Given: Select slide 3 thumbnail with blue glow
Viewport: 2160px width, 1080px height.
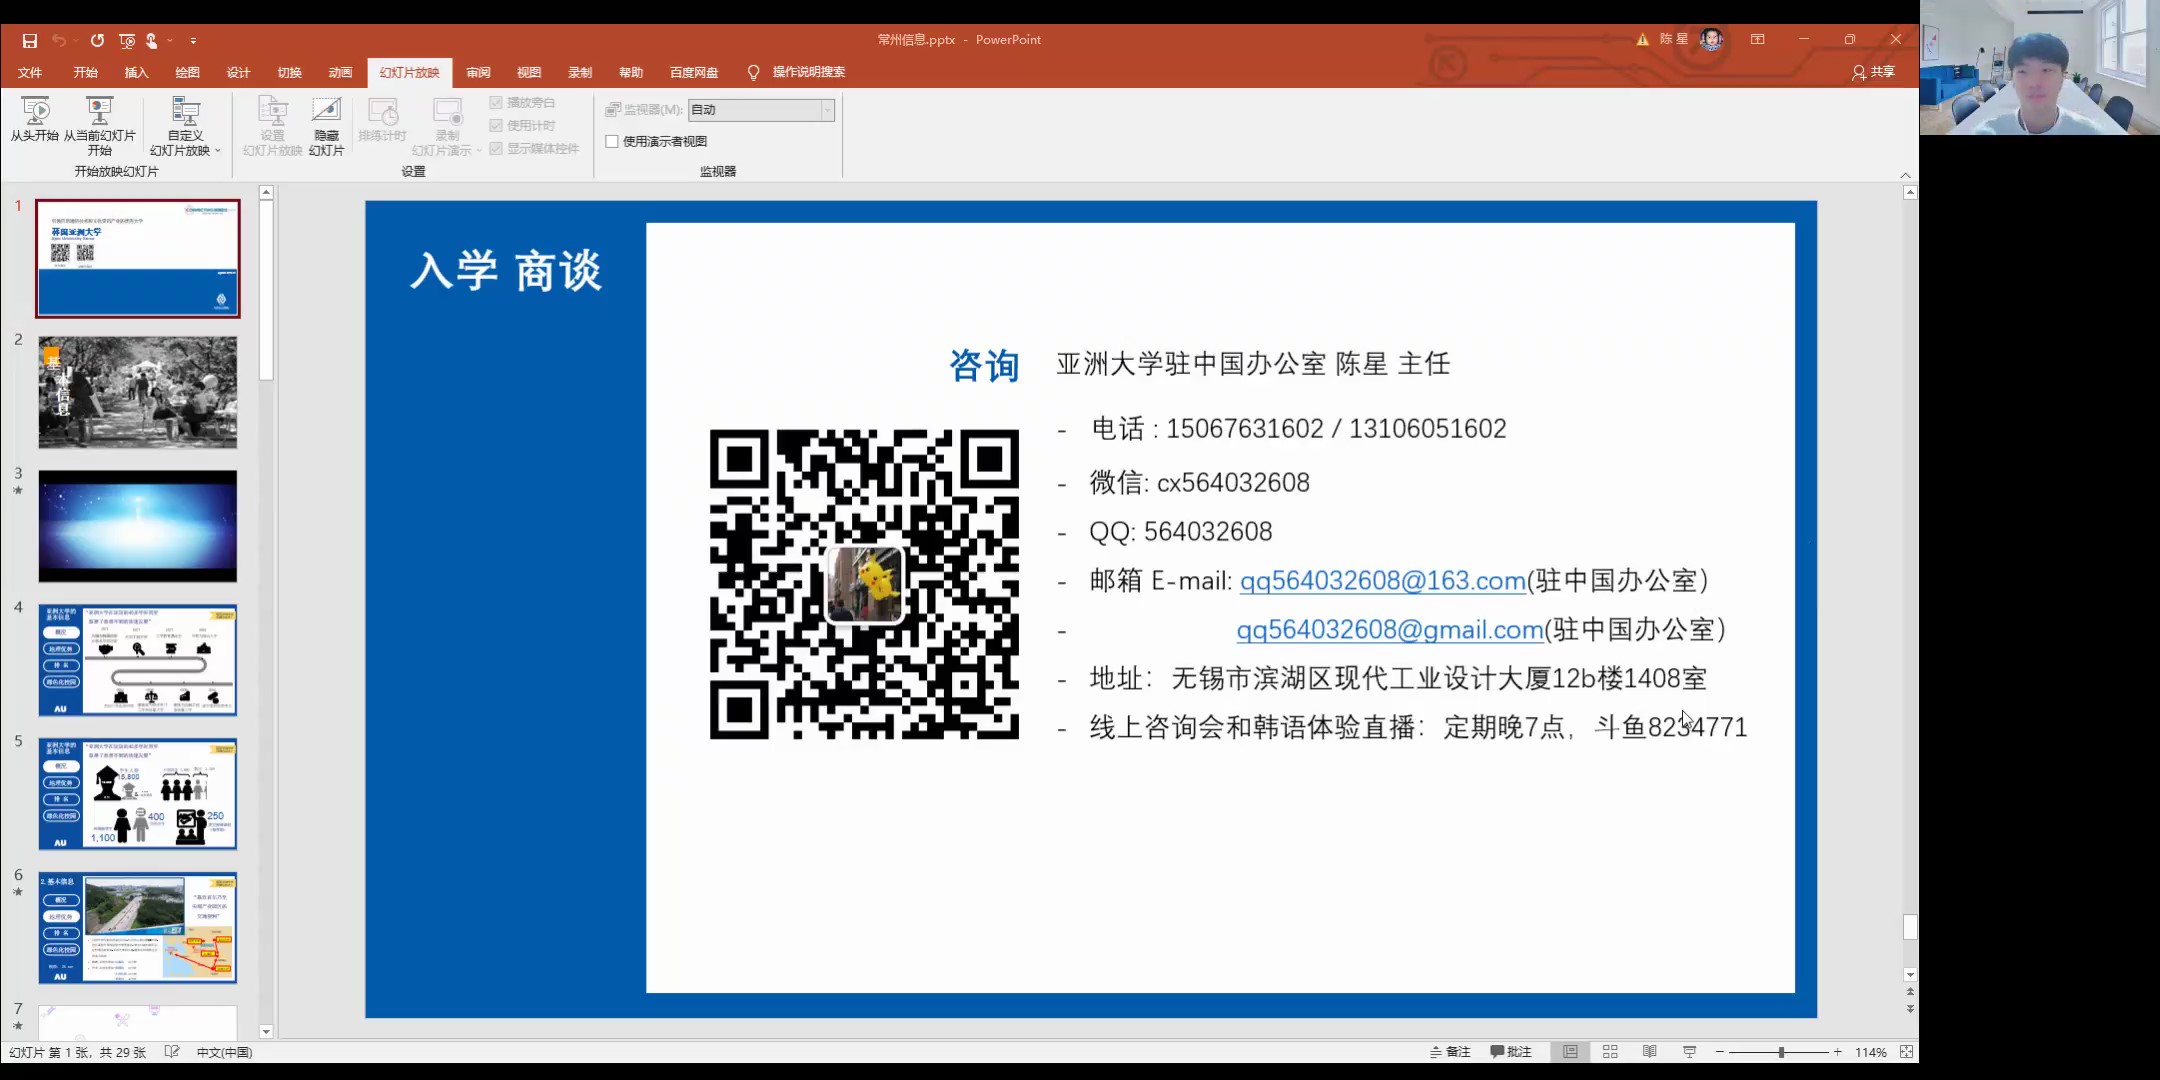Looking at the screenshot, I should (138, 526).
